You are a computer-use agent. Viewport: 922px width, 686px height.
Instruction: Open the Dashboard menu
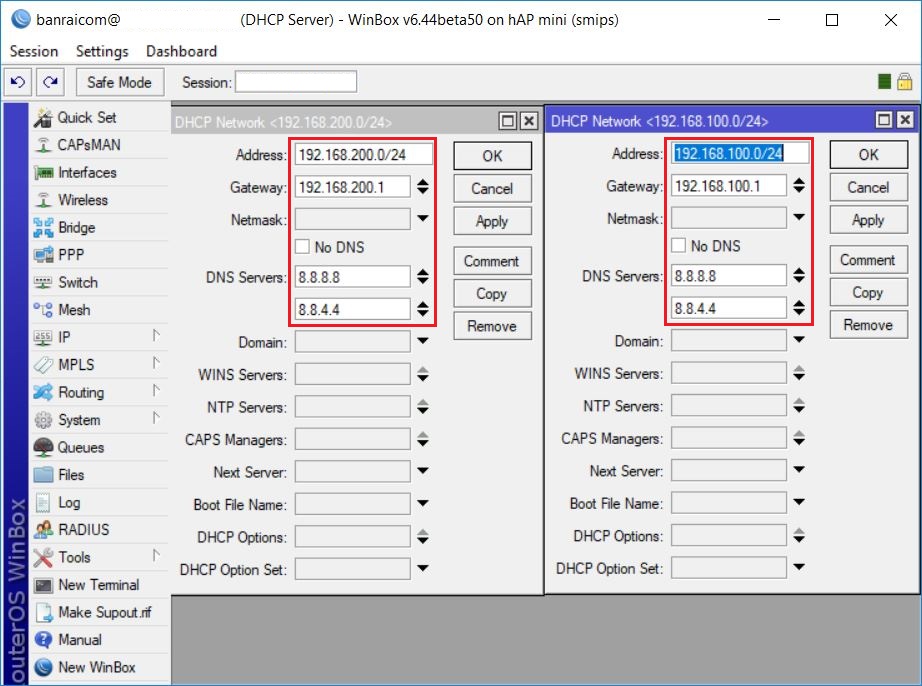[x=181, y=51]
